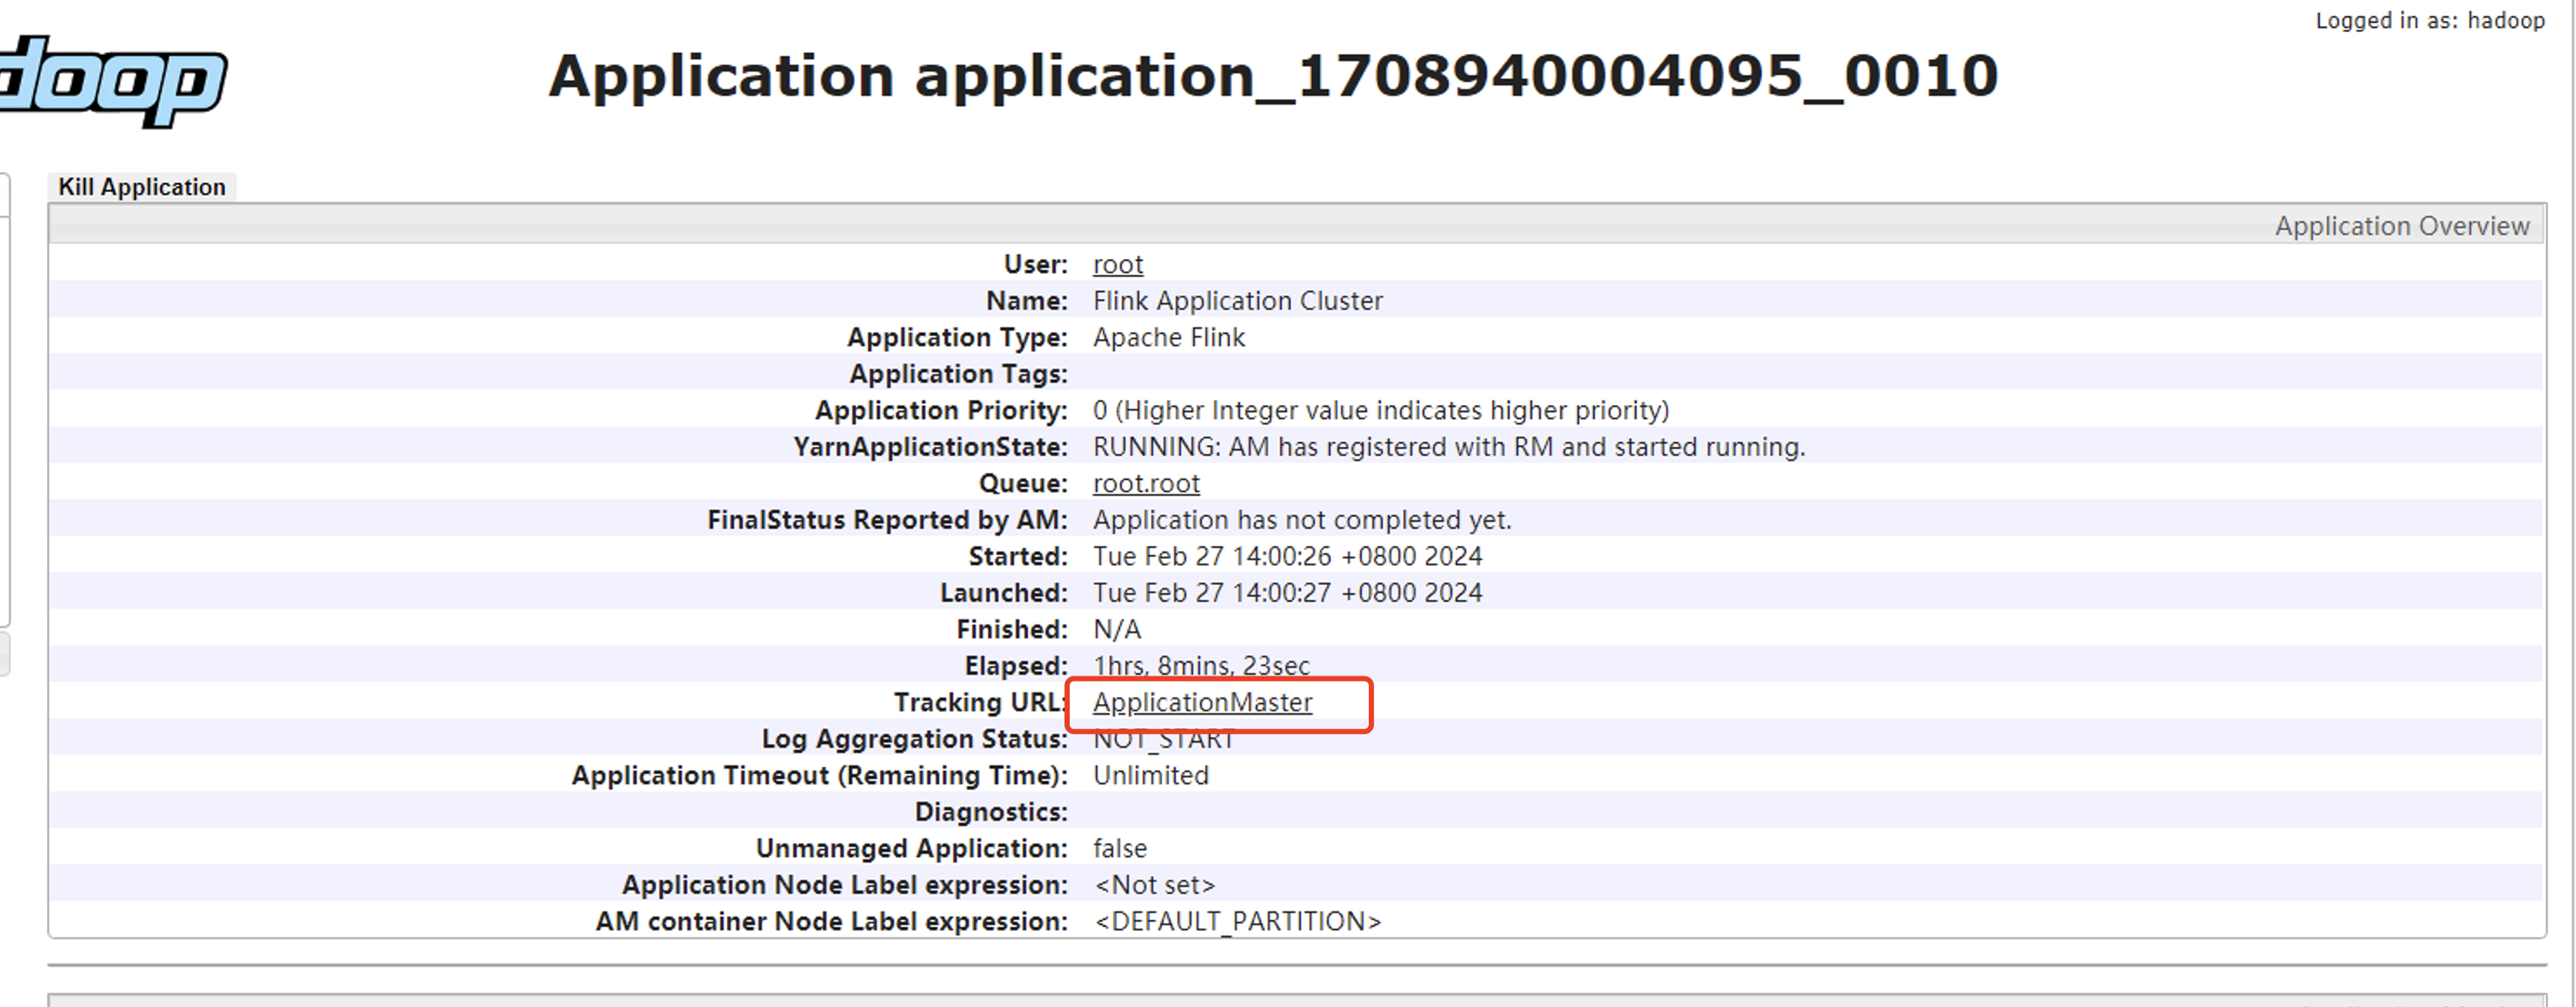Click the Started time 14:00:26 value
The width and height of the screenshot is (2576, 1007).
(1287, 557)
